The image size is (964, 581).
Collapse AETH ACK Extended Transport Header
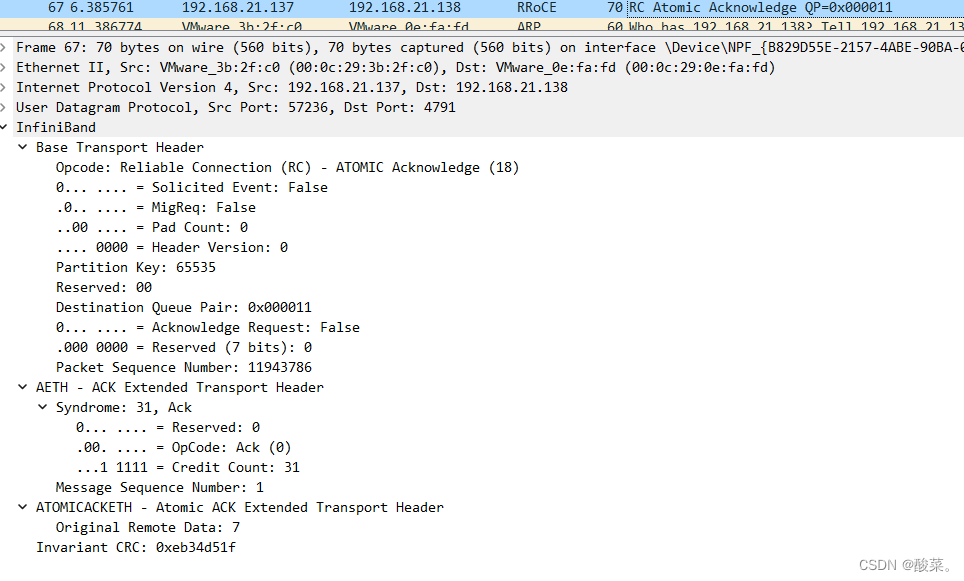point(23,387)
